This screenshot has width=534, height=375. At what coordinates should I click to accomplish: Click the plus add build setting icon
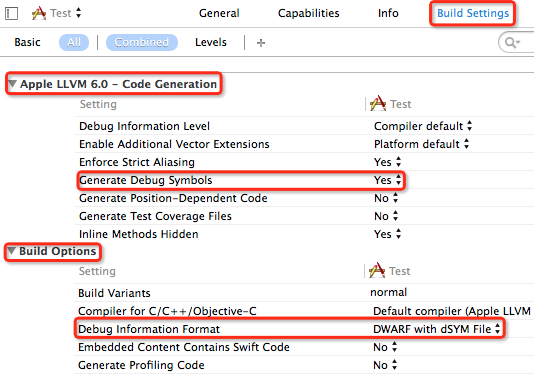pyautogui.click(x=261, y=43)
